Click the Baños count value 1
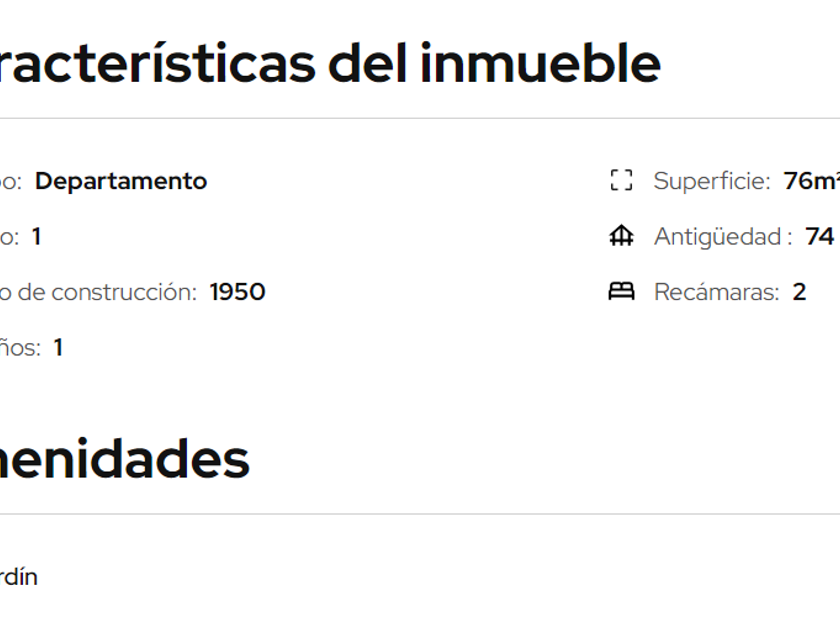 58,348
